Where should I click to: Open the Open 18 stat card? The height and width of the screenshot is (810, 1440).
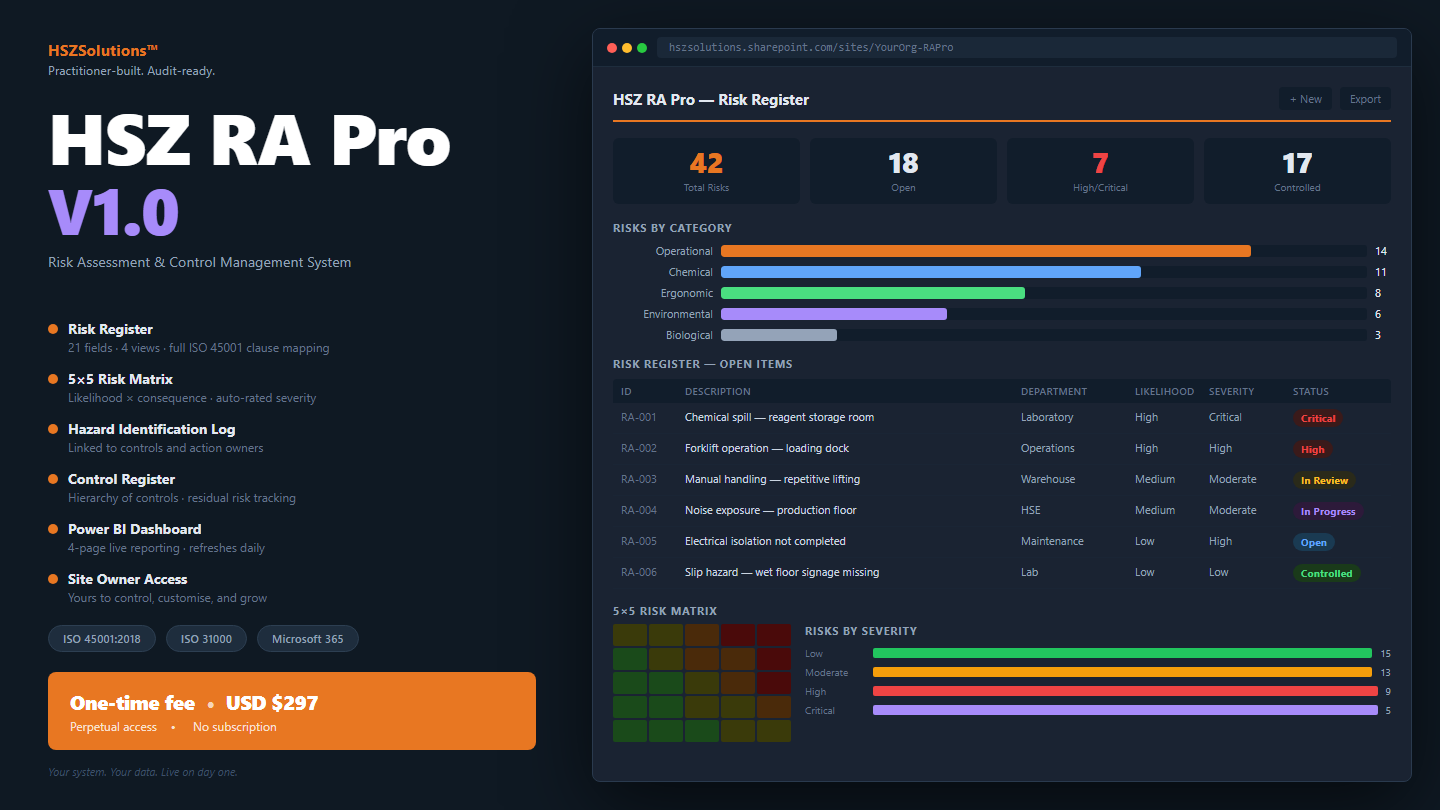coord(903,171)
